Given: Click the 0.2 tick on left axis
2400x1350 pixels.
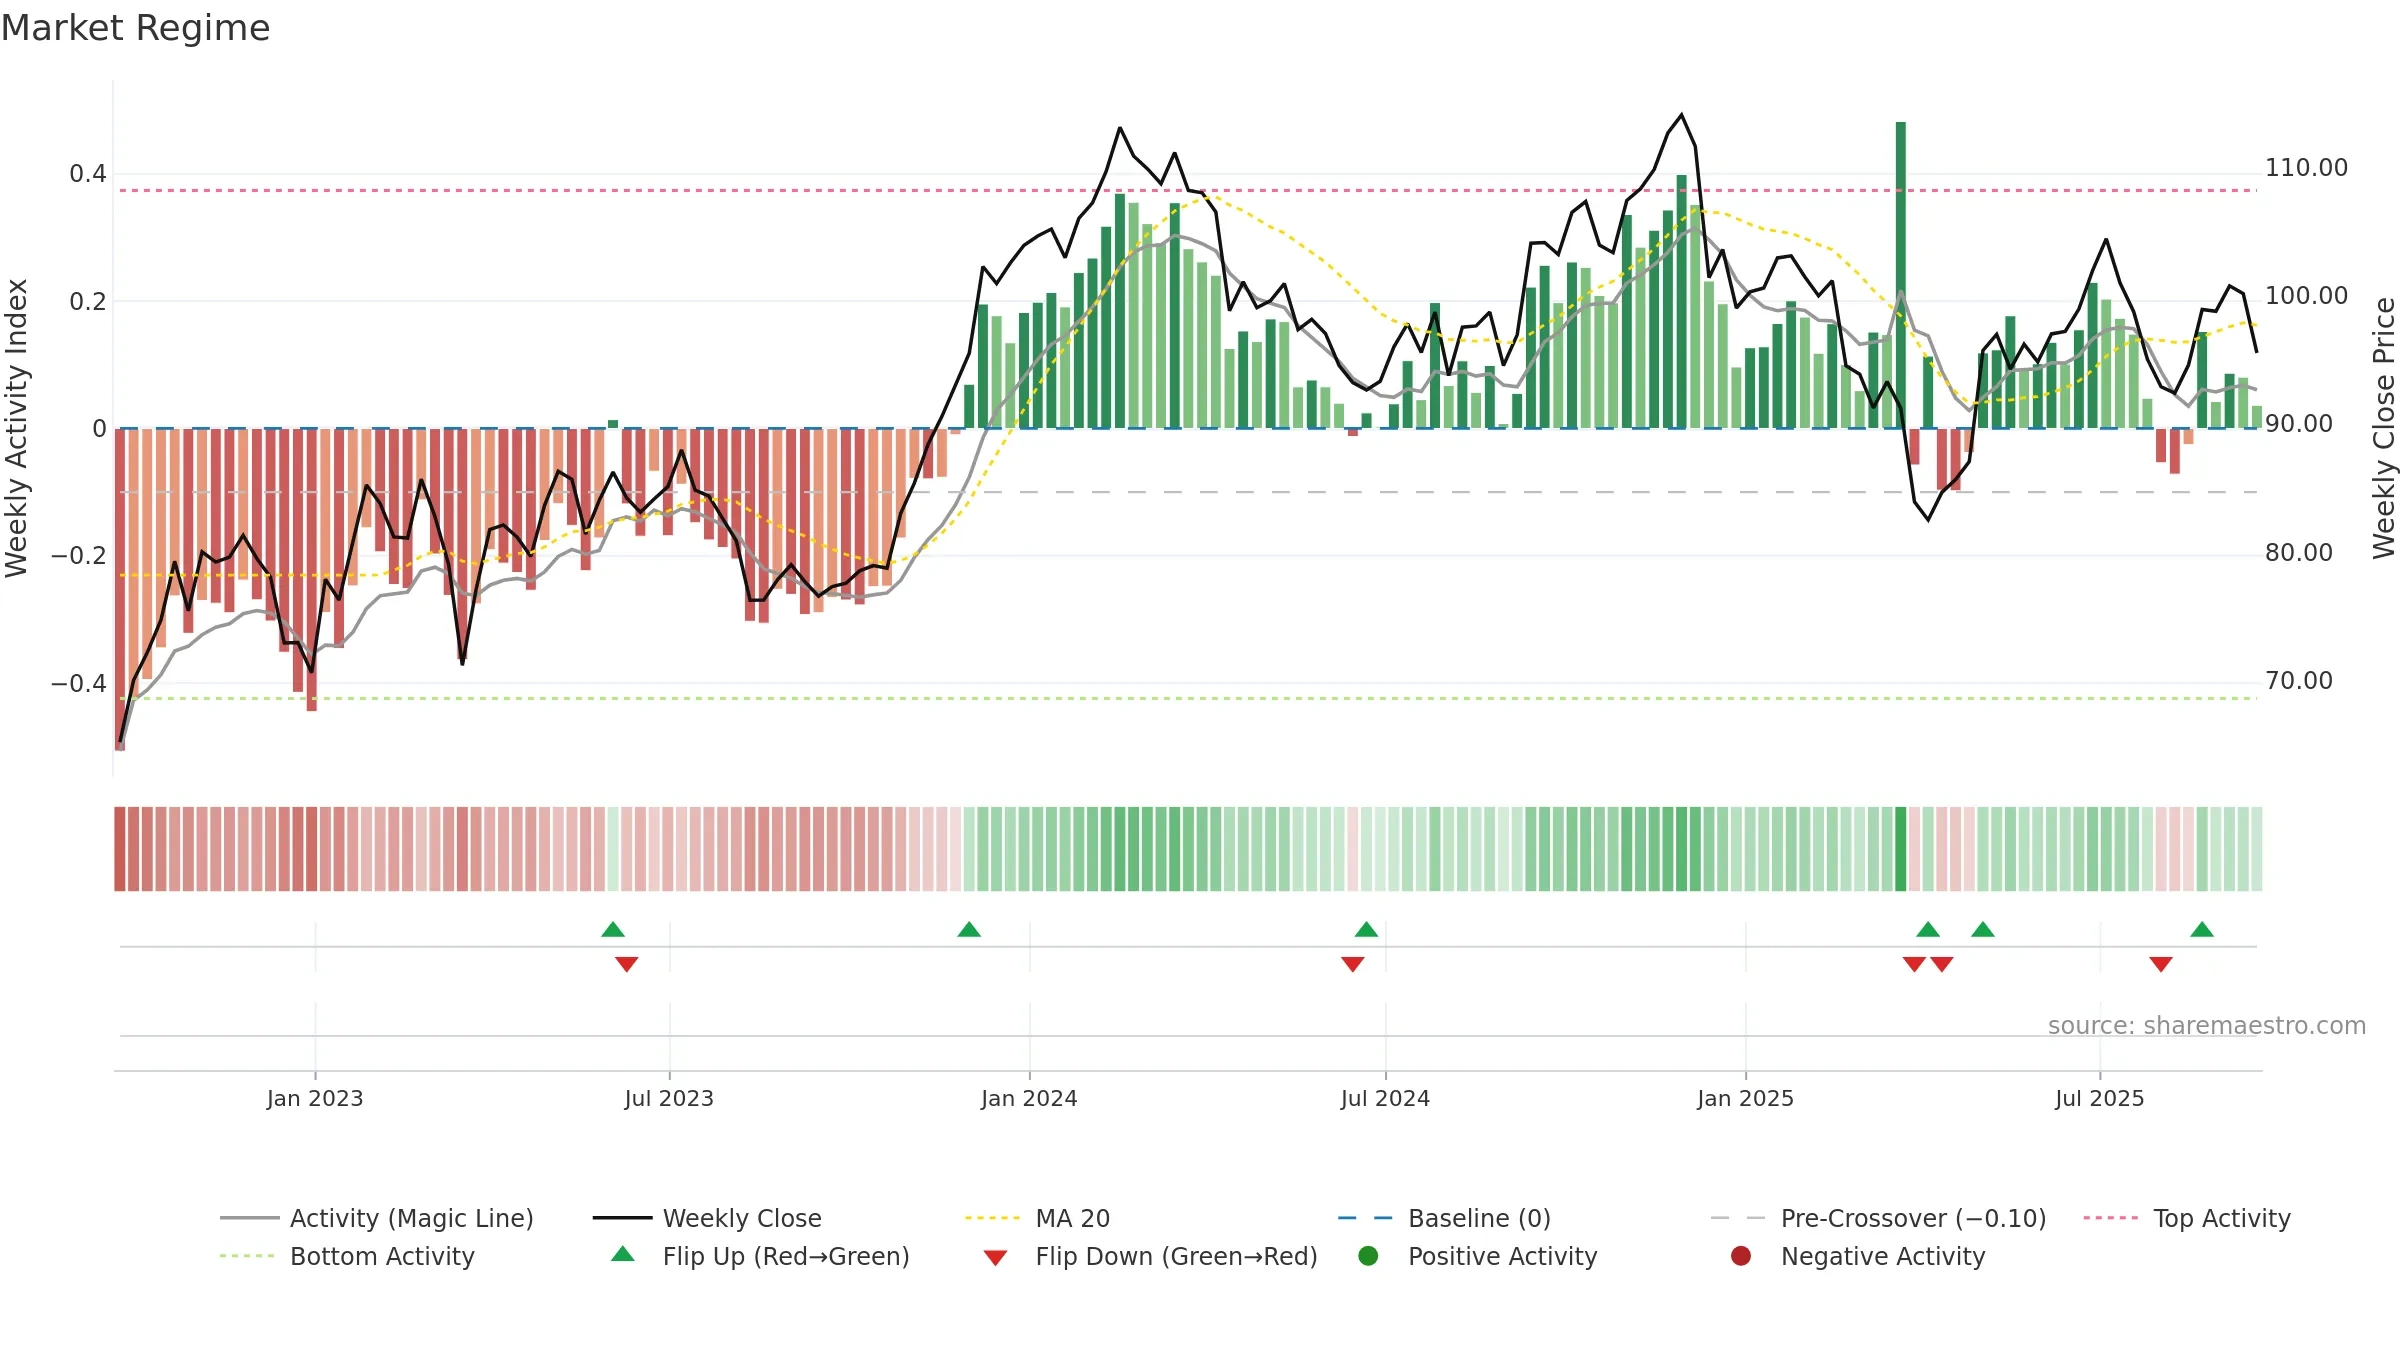Looking at the screenshot, I should [88, 301].
